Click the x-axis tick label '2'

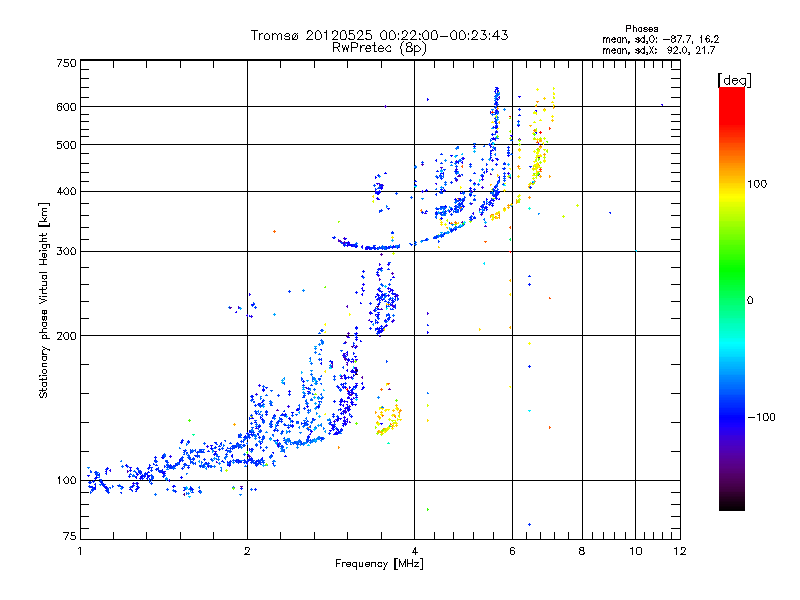click(247, 551)
